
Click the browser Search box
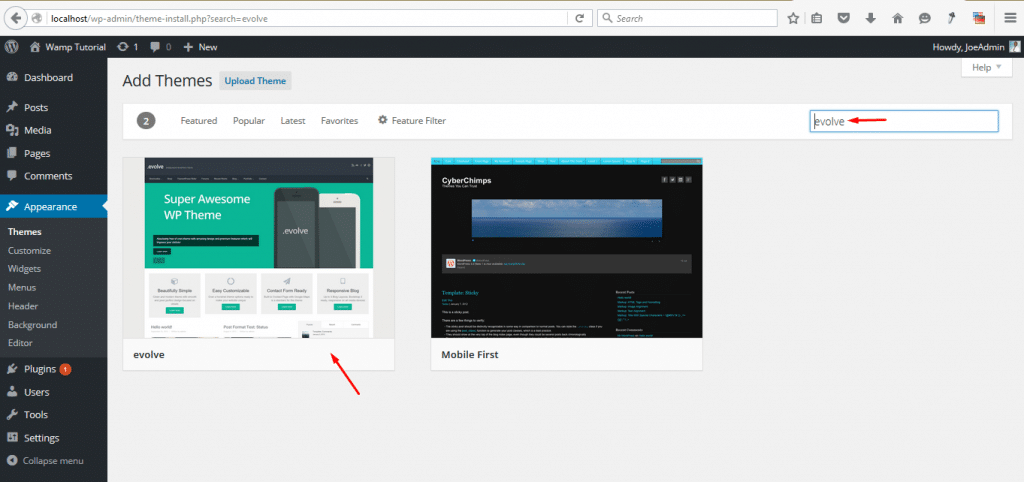tap(688, 19)
